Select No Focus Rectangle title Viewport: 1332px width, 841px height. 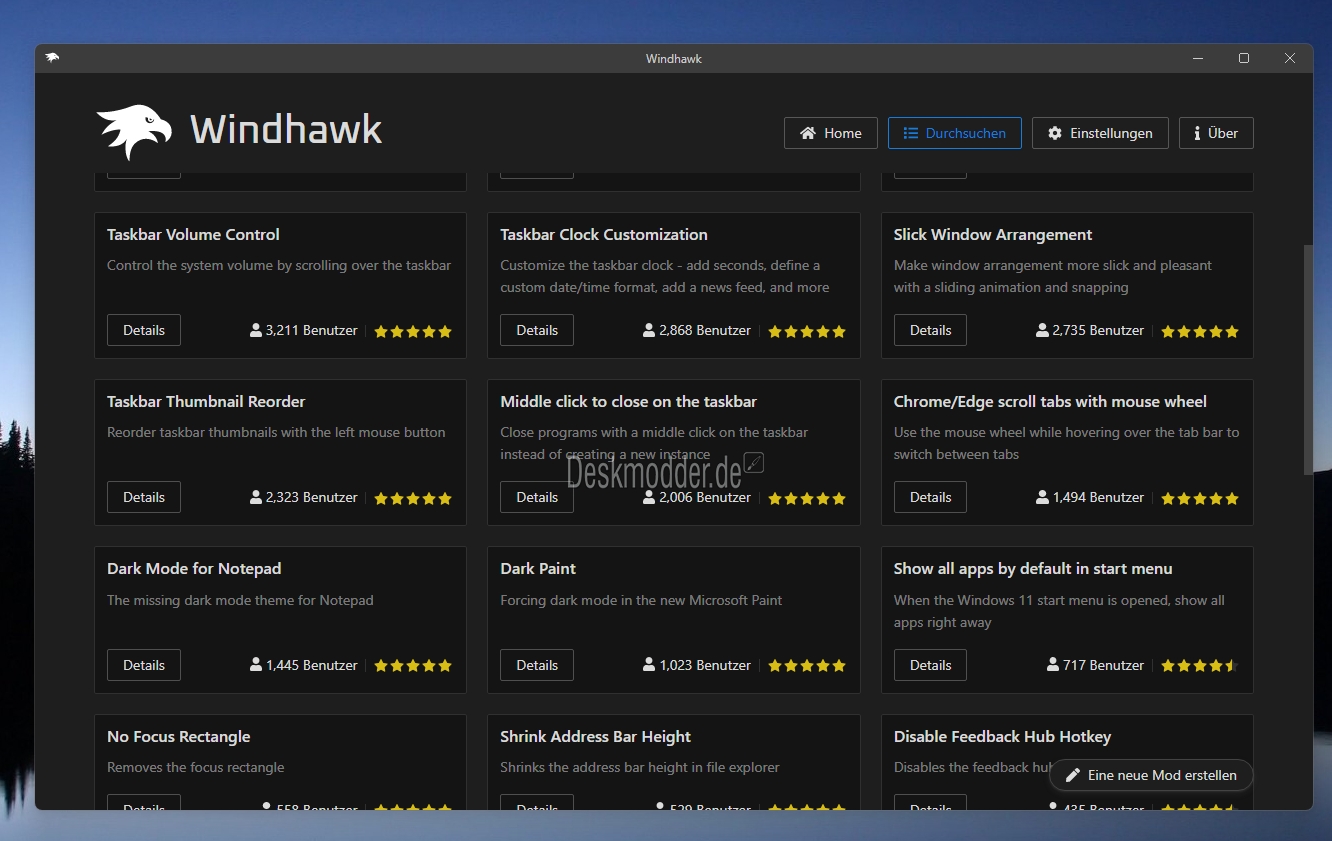point(179,737)
